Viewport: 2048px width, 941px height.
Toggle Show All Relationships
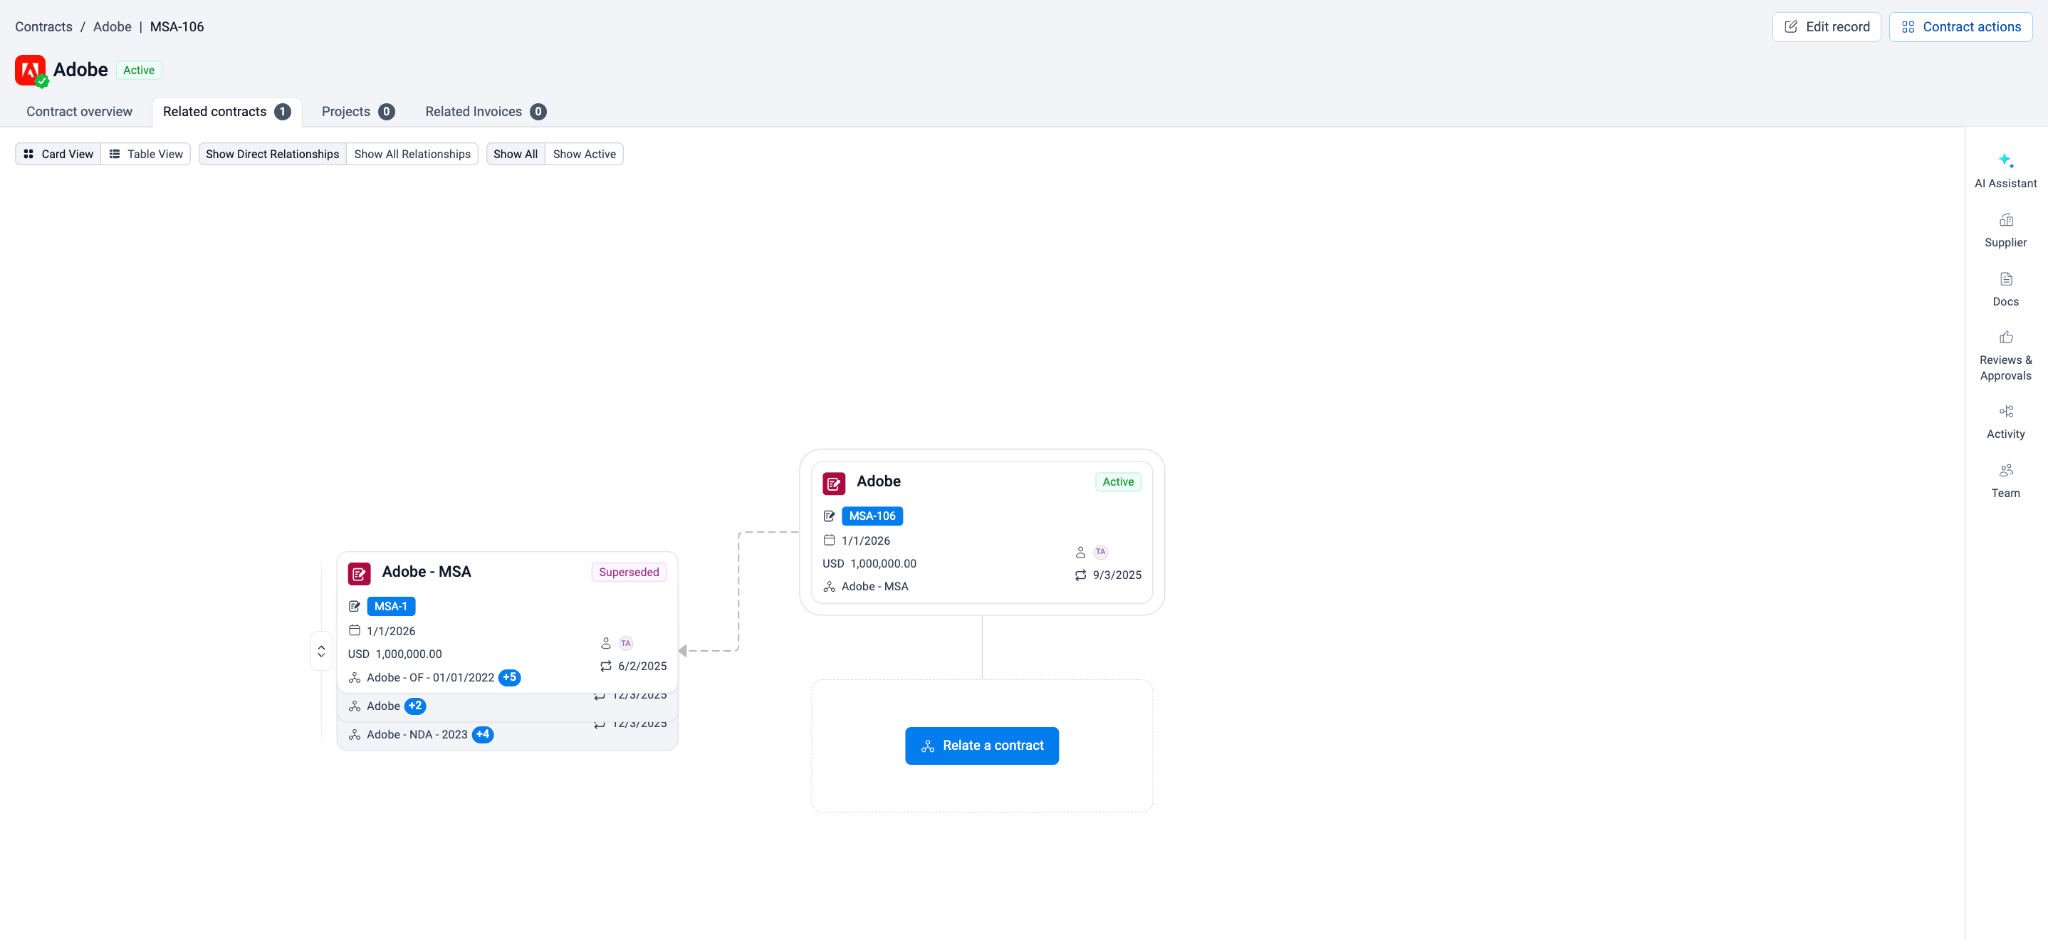[x=412, y=154]
